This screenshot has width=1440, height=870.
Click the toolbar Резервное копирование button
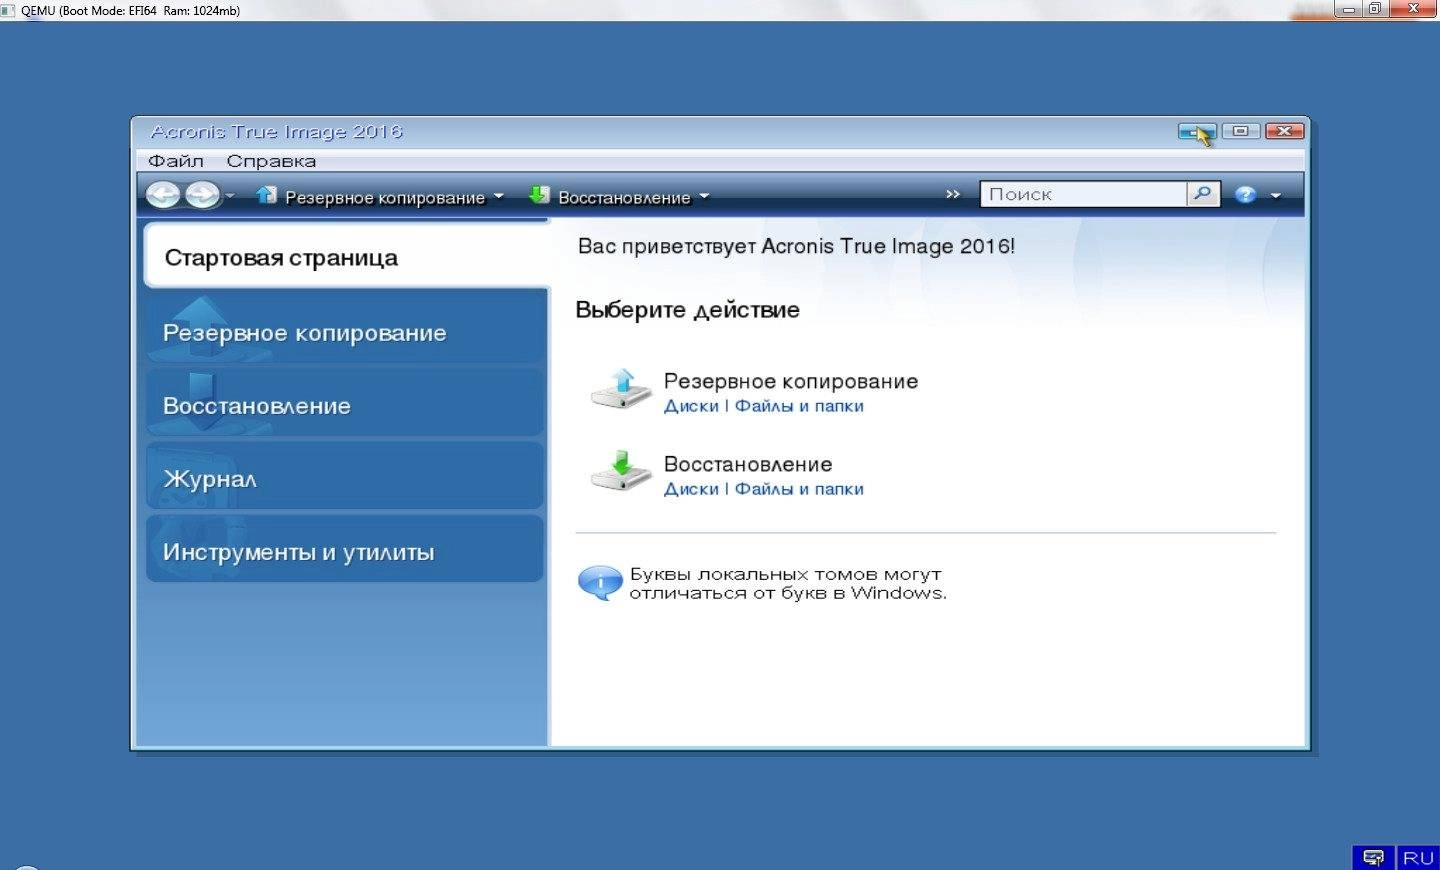point(371,197)
